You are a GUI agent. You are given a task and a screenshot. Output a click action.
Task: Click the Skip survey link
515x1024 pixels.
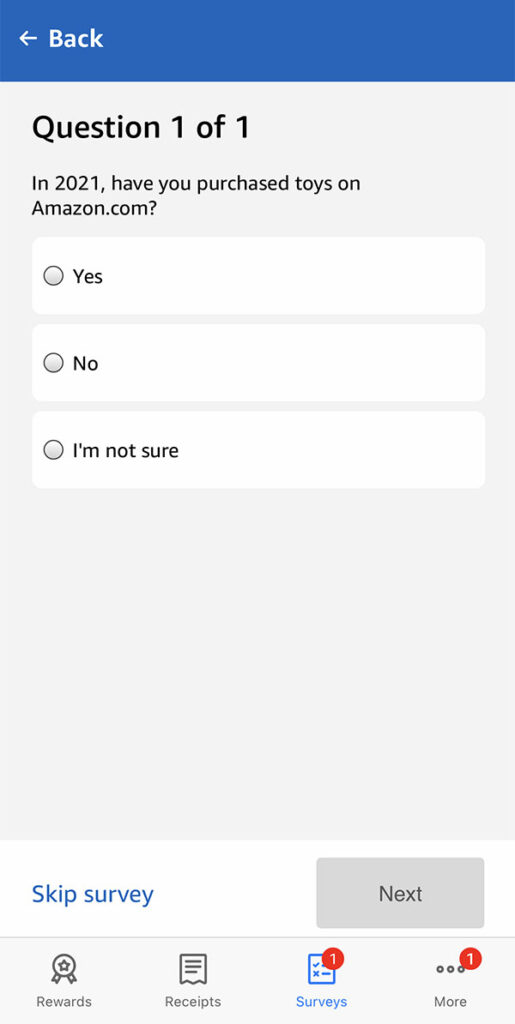tap(93, 893)
